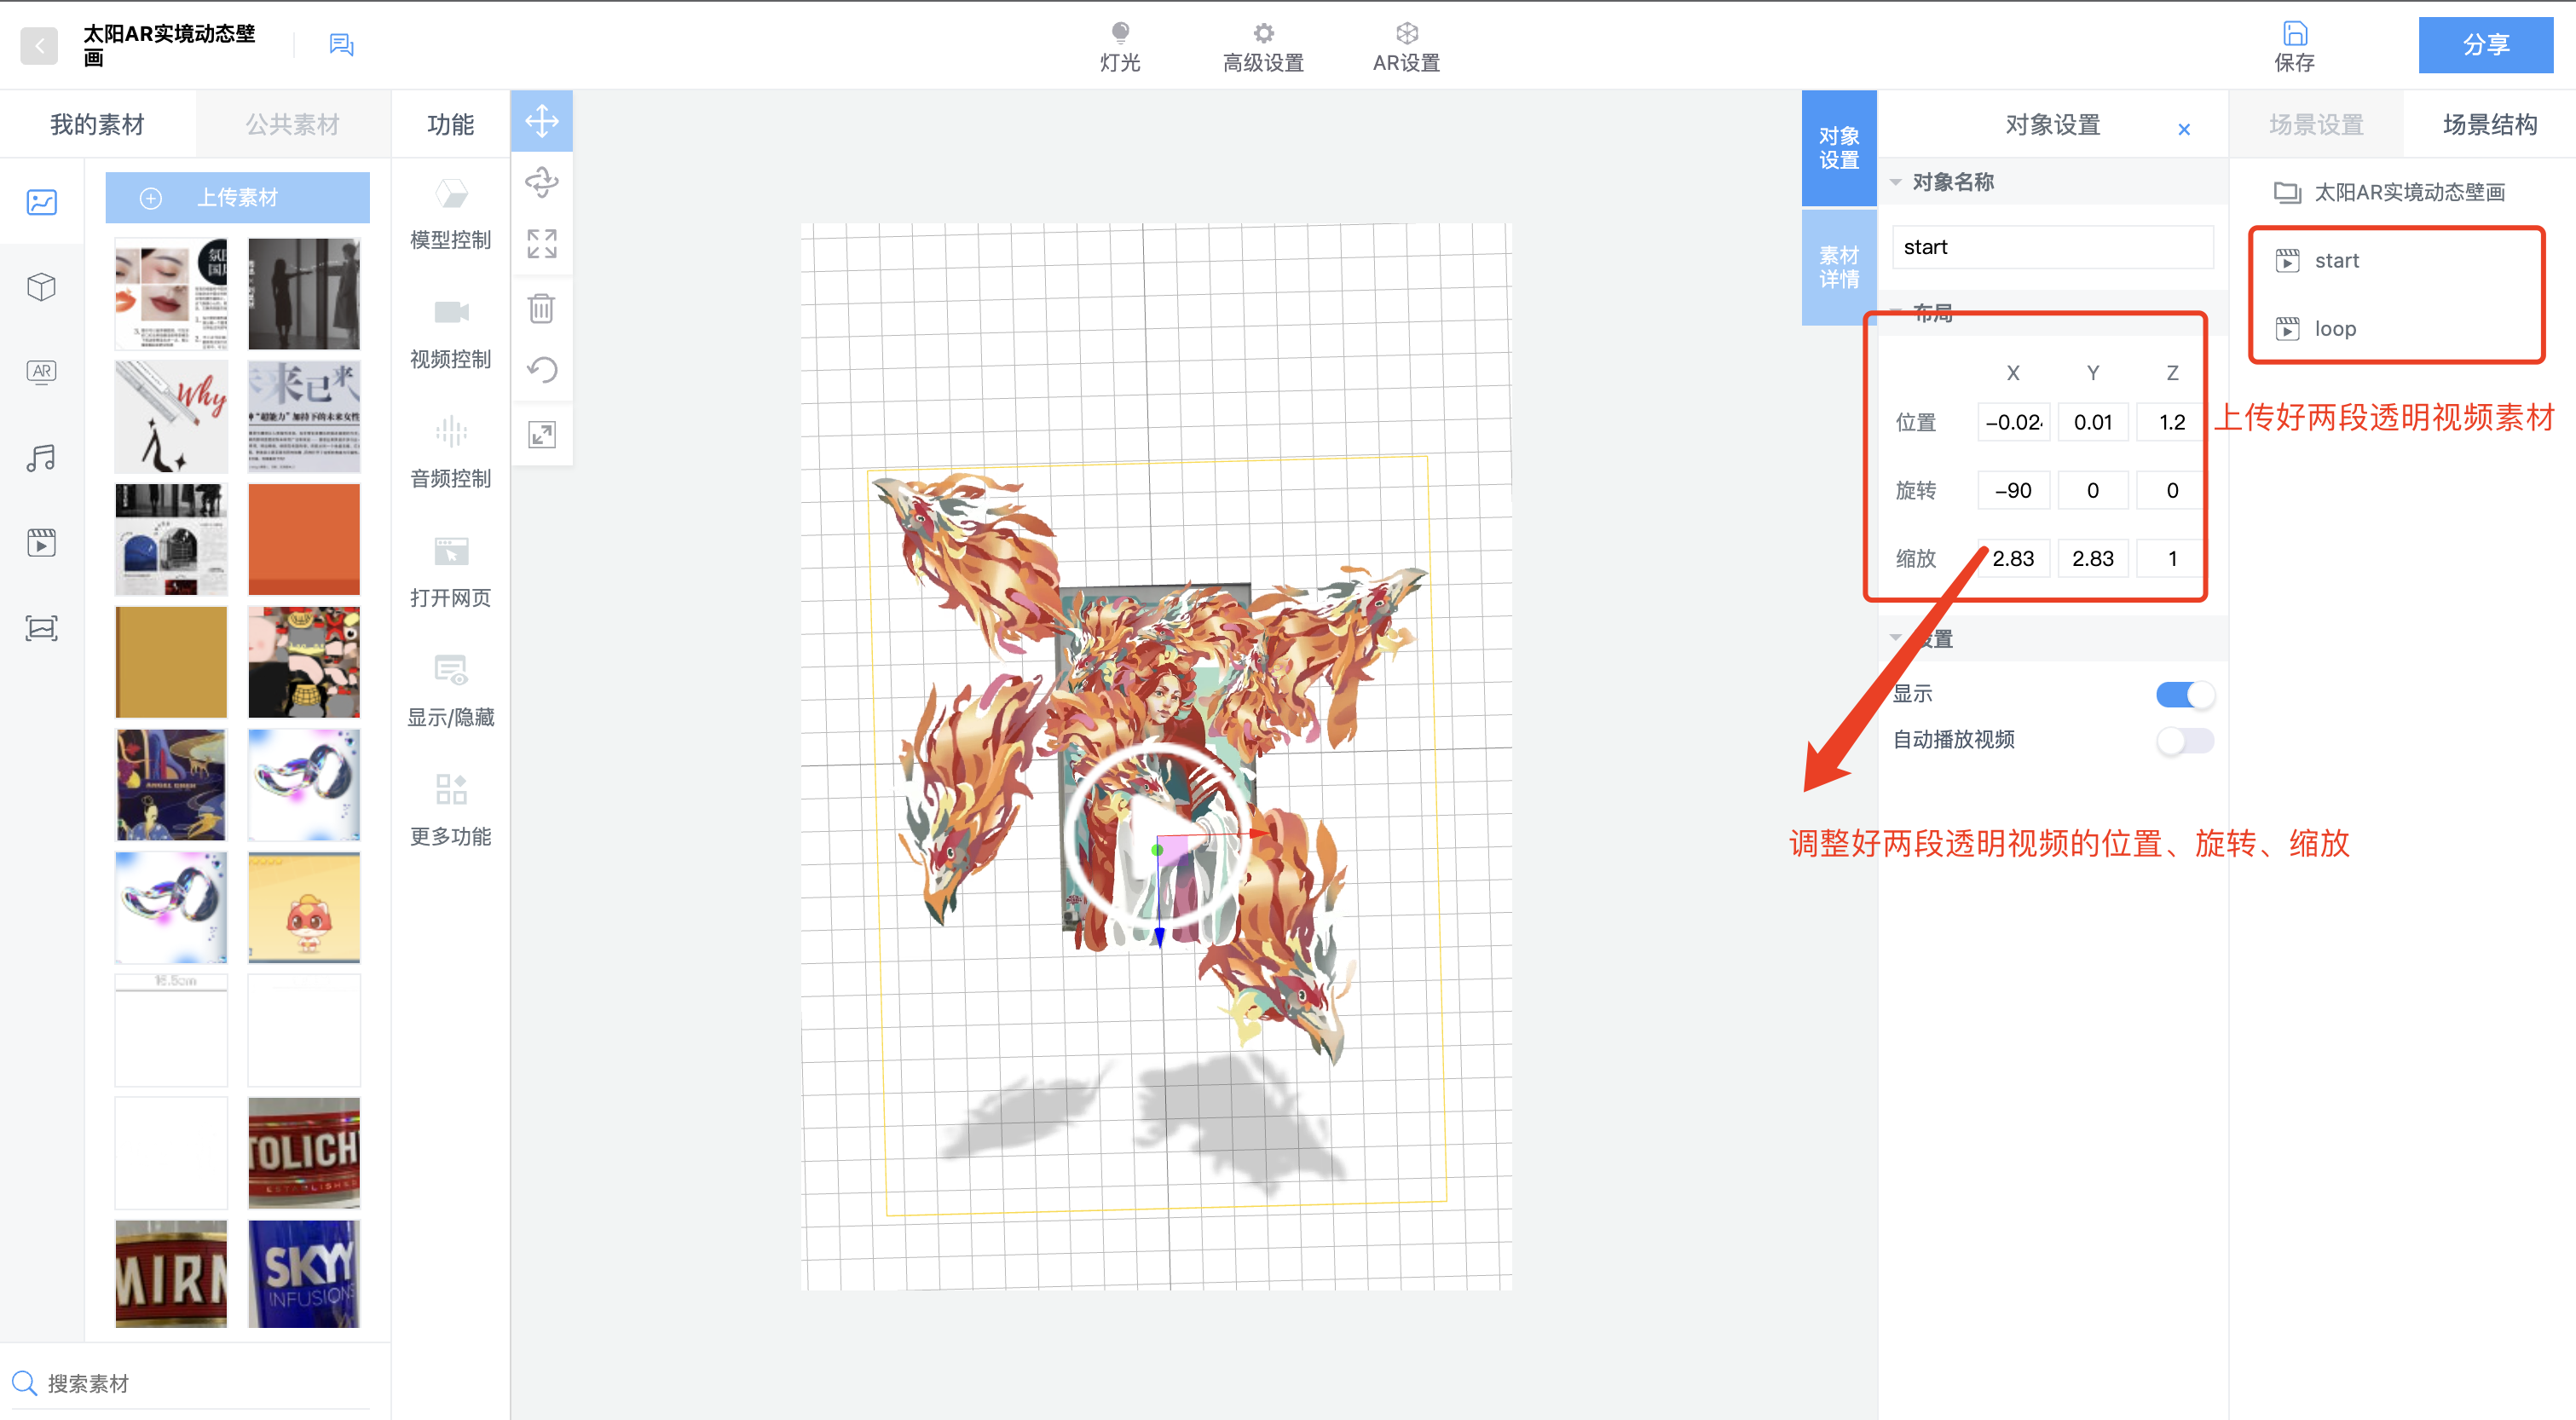The image size is (2576, 1420).
Task: Select the move/translate tool icon
Action: 541,121
